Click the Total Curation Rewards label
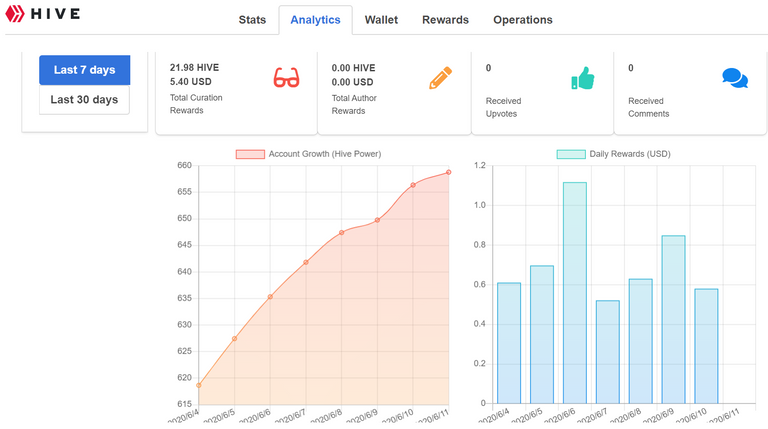The width and height of the screenshot is (768, 429). 196,104
